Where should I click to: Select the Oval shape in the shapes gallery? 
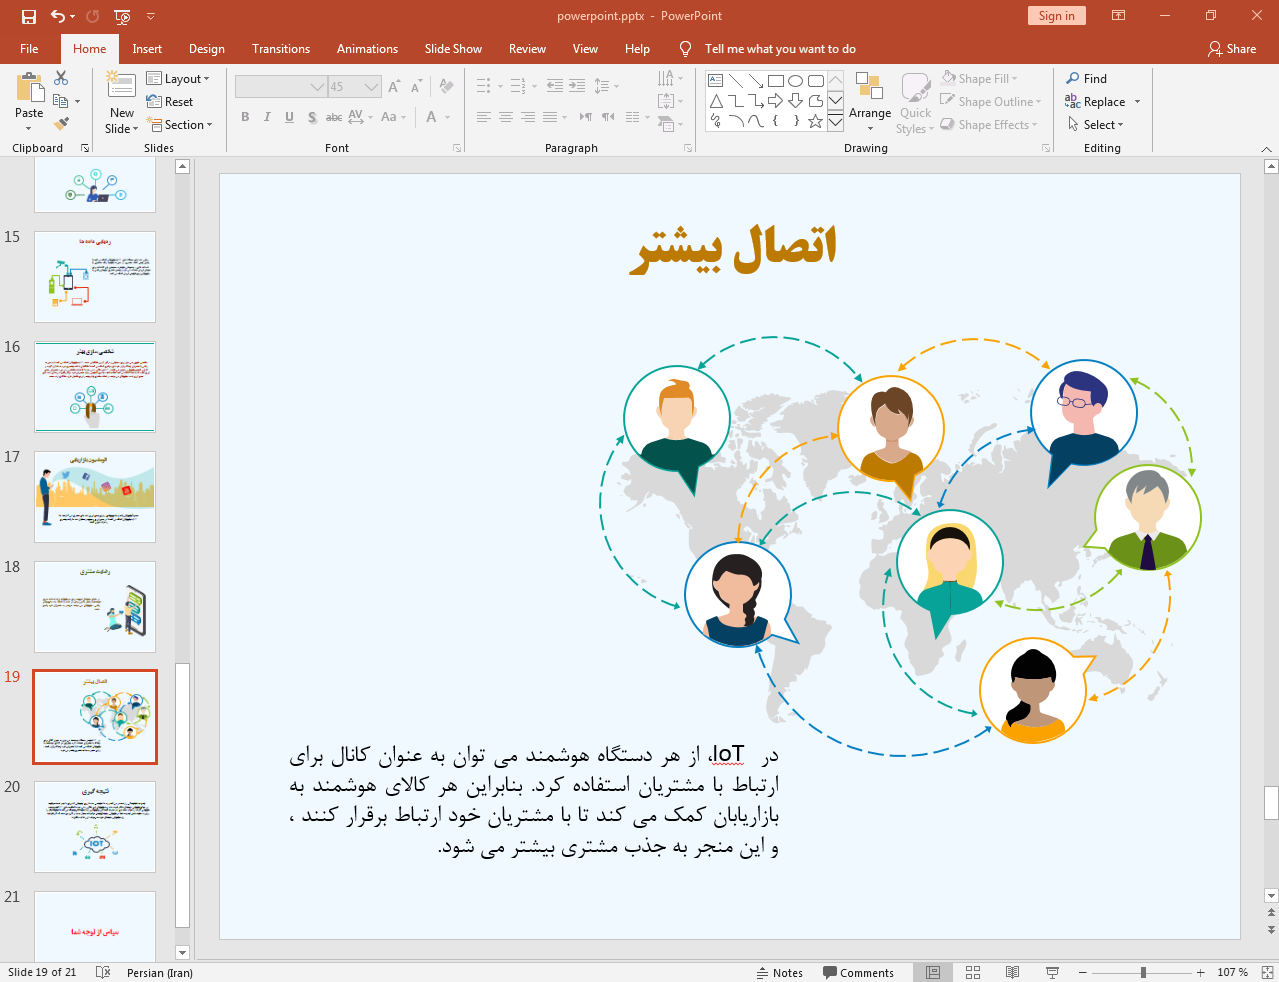tap(795, 81)
